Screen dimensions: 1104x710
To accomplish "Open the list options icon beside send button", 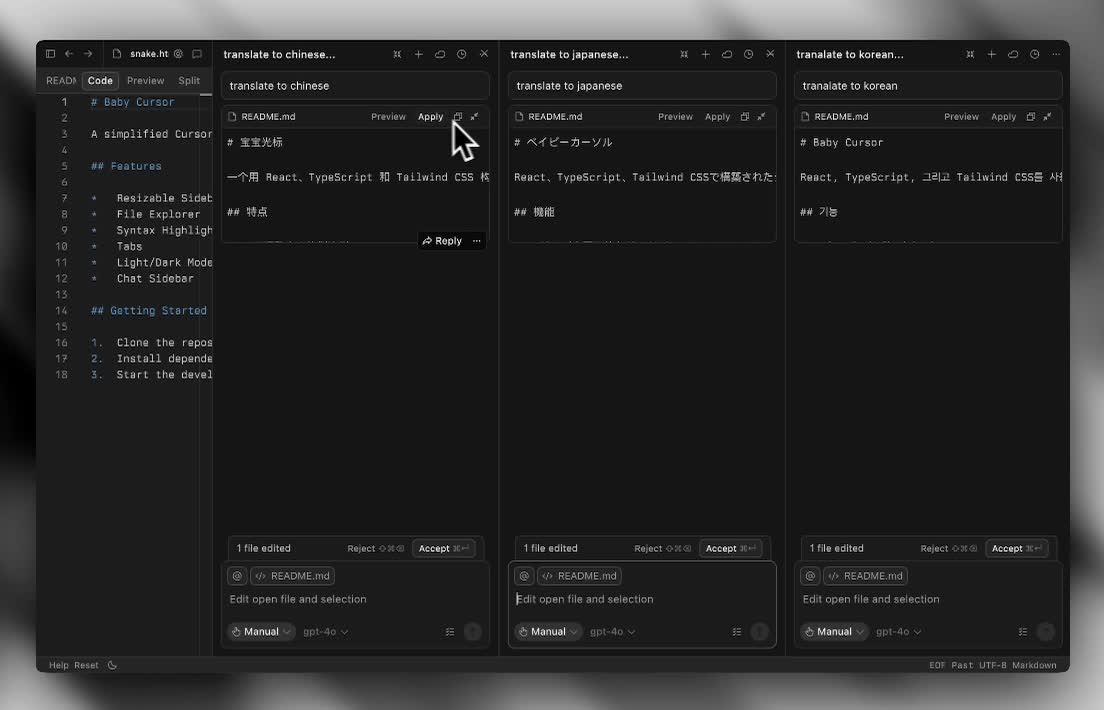I will coord(450,631).
